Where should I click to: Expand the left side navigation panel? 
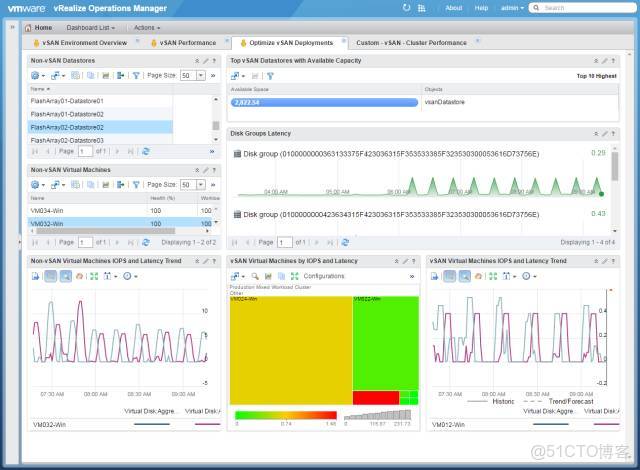point(12,27)
